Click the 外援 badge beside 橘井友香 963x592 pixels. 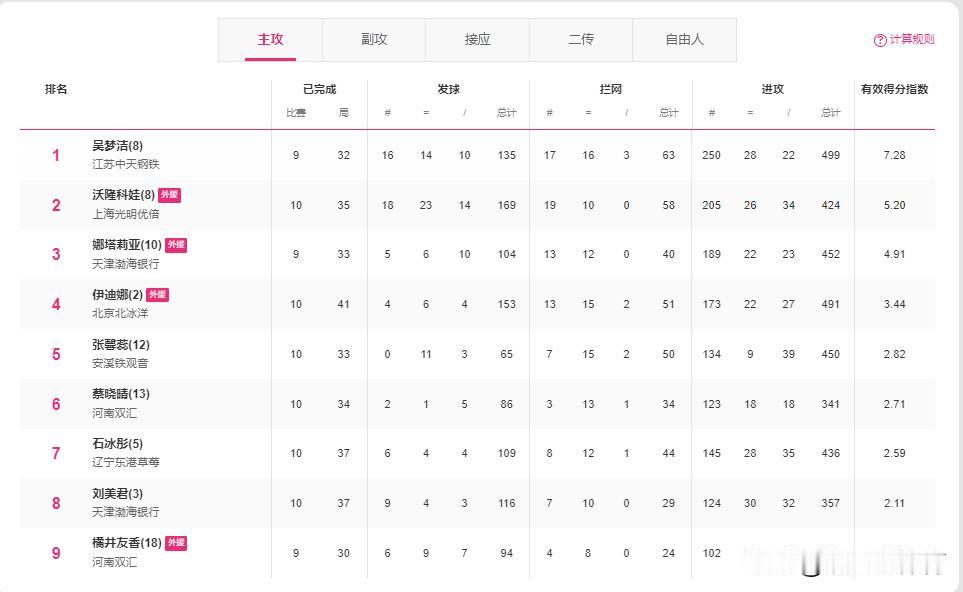[x=176, y=543]
